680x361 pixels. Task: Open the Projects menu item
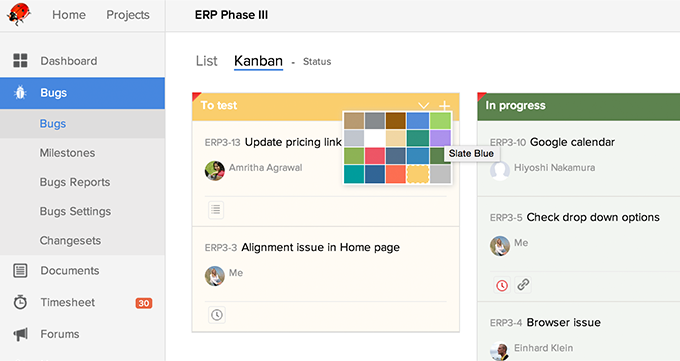128,15
